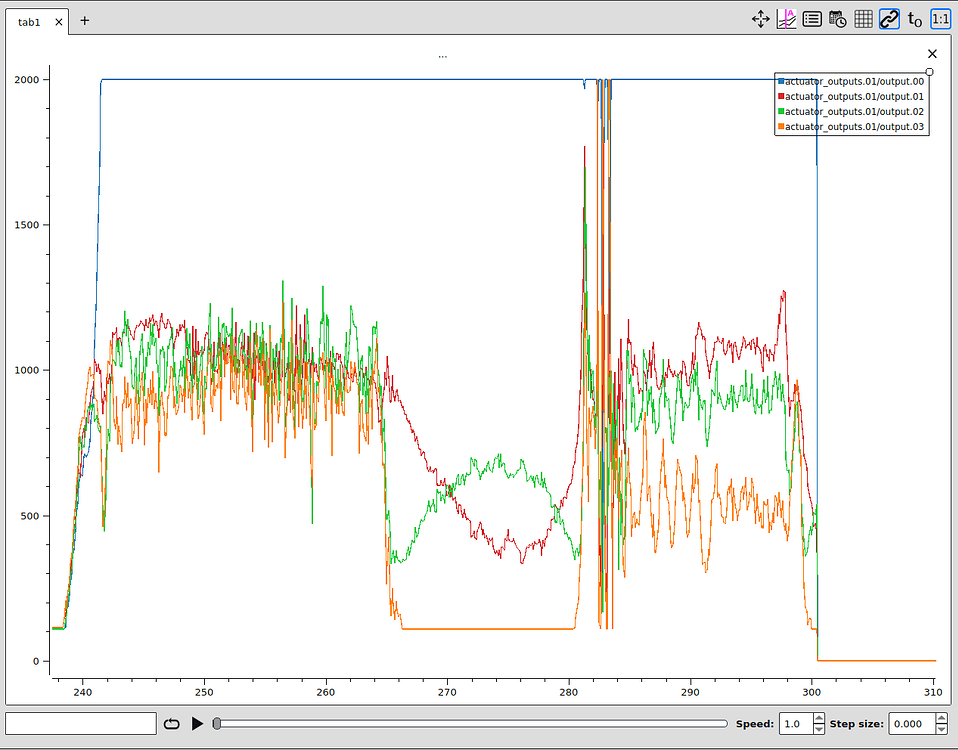Image resolution: width=958 pixels, height=750 pixels.
Task: Click the plot title ellipsis placeholder
Action: coord(442,56)
